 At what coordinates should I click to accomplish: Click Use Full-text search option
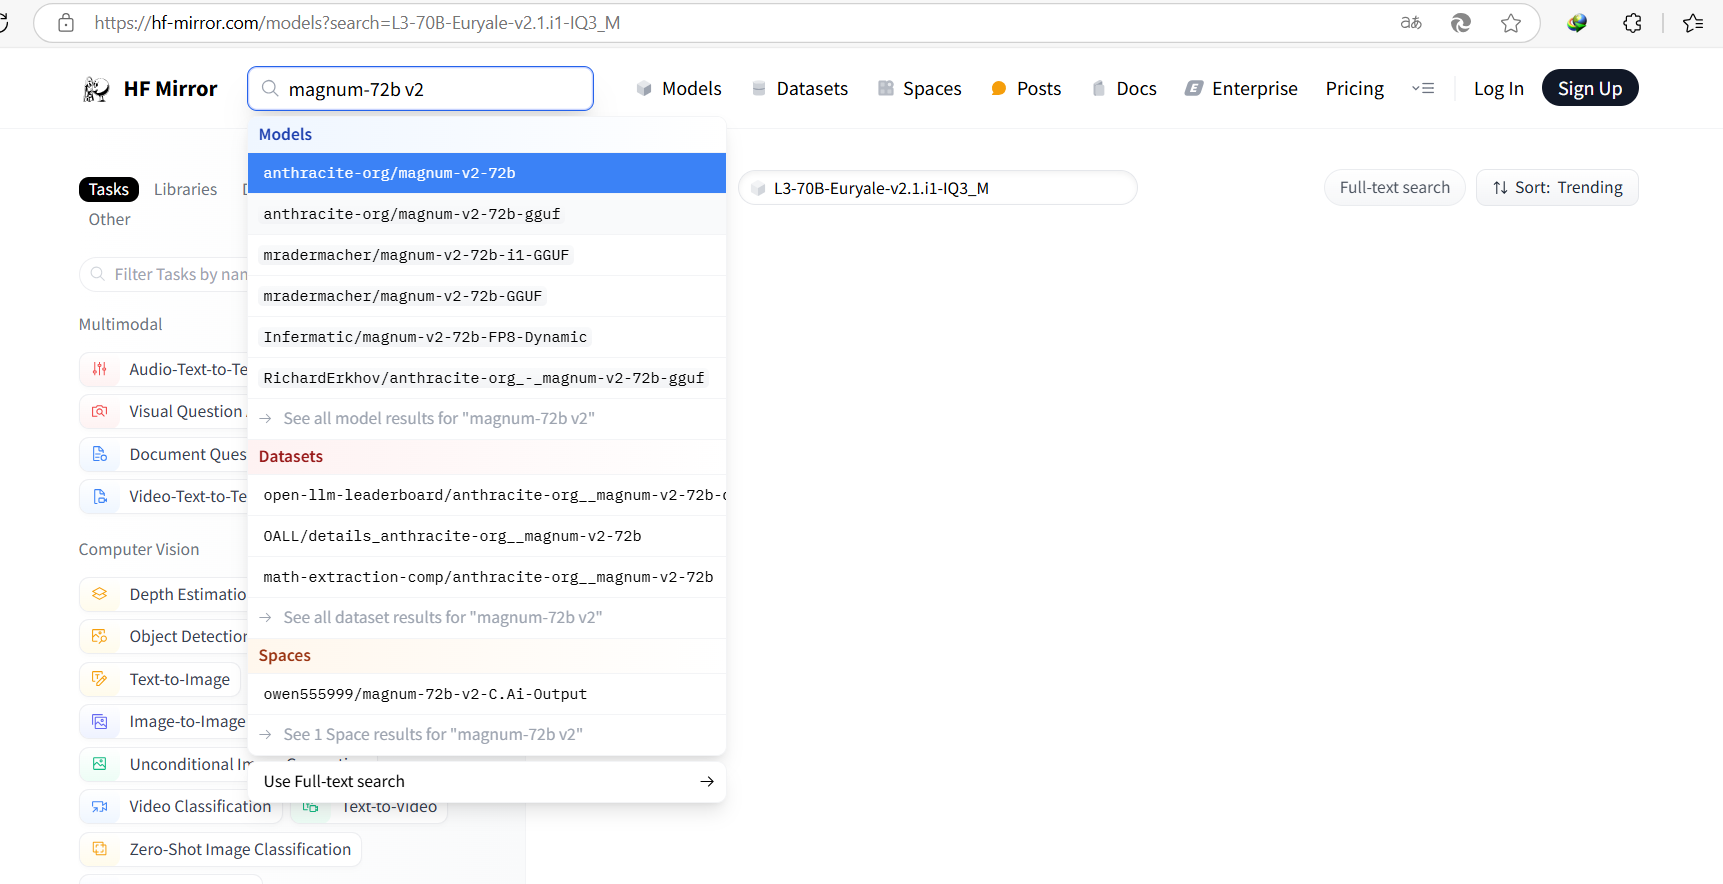click(x=487, y=781)
